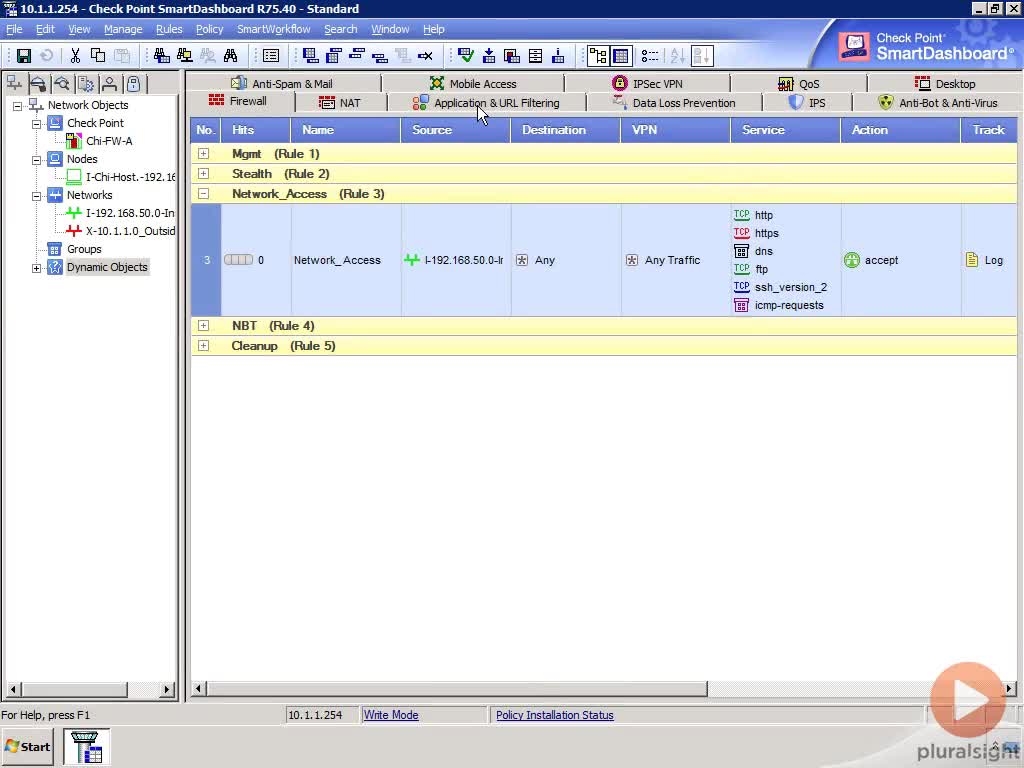Click the dns service icon in rule 3
This screenshot has height=768, width=1024.
(x=741, y=251)
